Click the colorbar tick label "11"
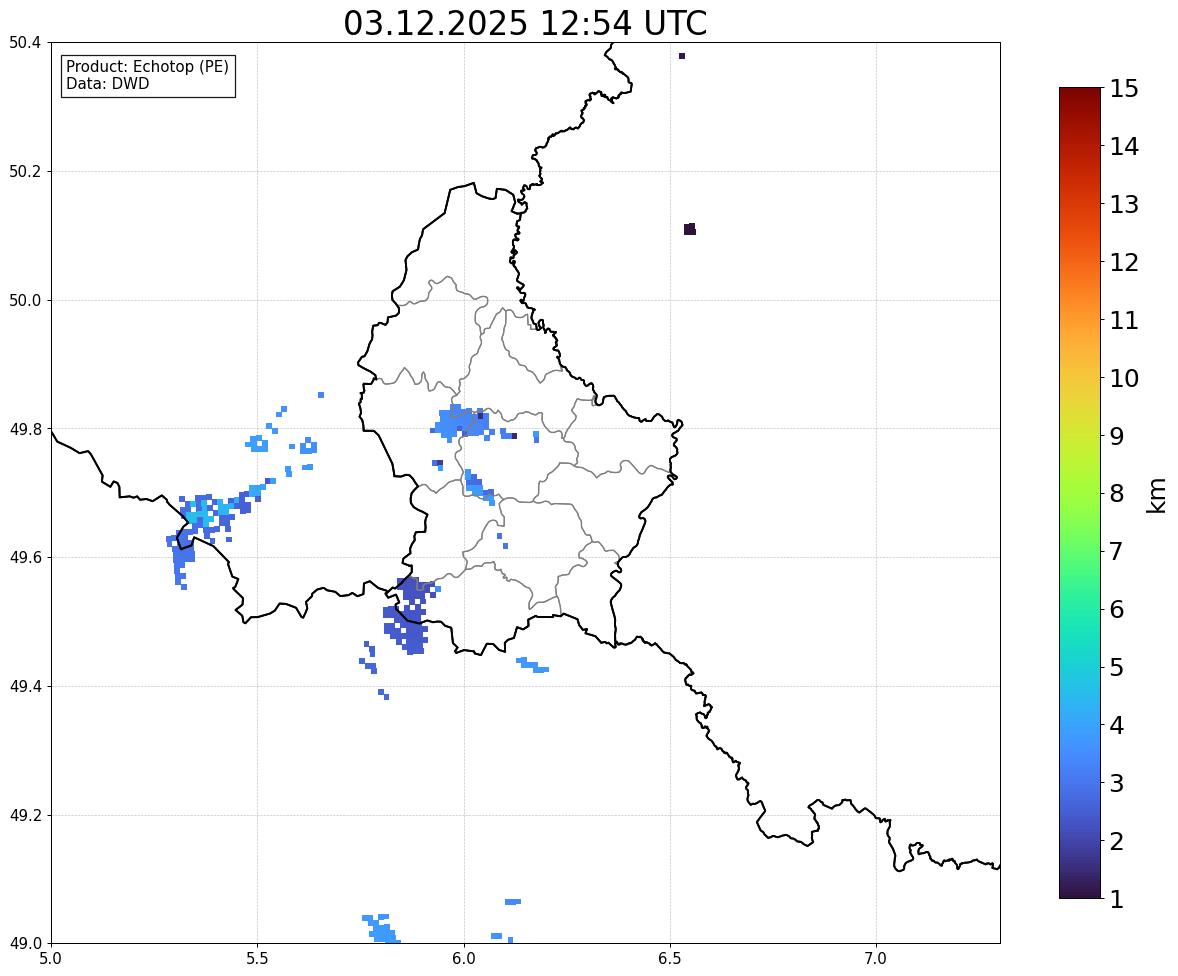 click(1124, 320)
